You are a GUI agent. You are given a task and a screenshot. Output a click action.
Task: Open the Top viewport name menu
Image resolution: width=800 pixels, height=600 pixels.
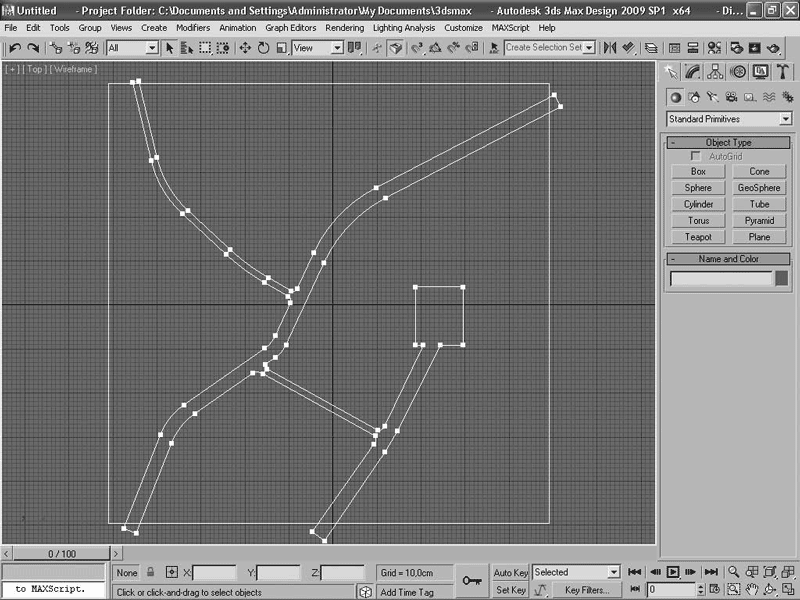click(x=35, y=69)
